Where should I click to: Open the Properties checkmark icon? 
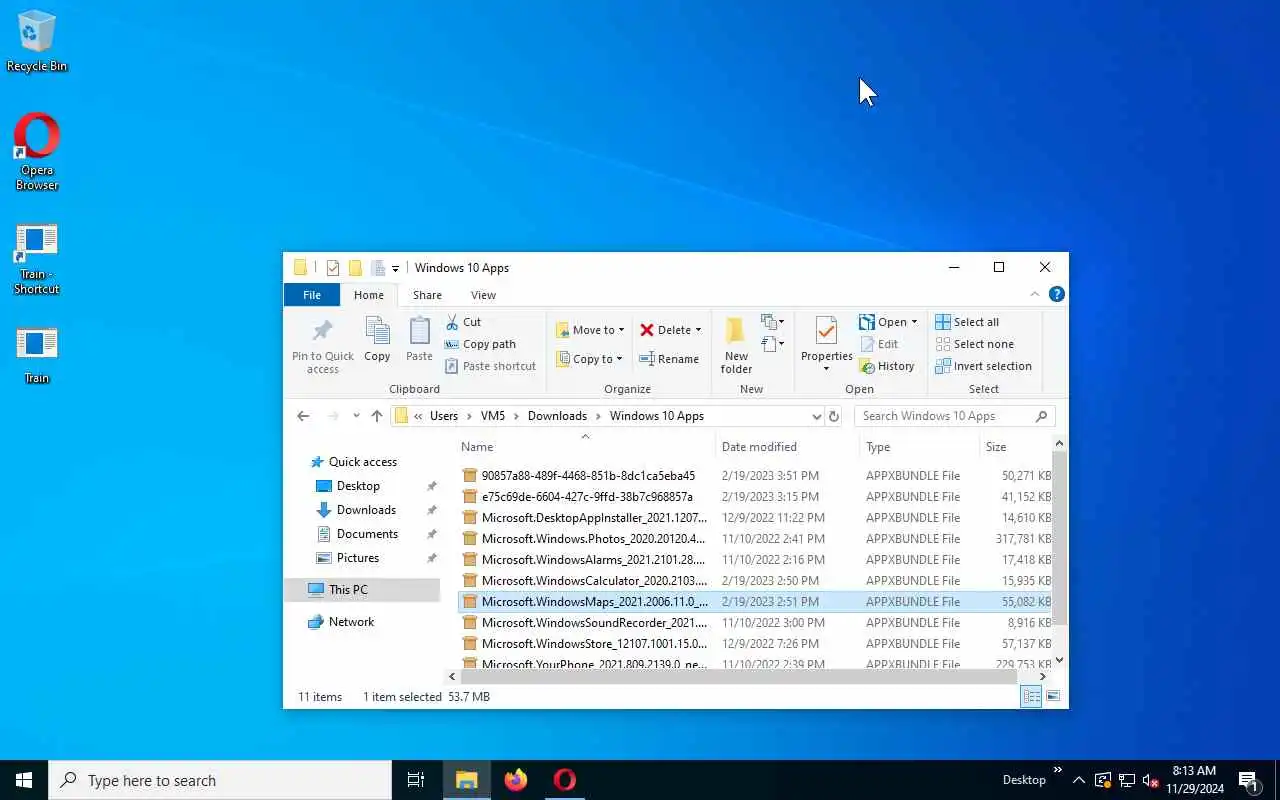(826, 331)
